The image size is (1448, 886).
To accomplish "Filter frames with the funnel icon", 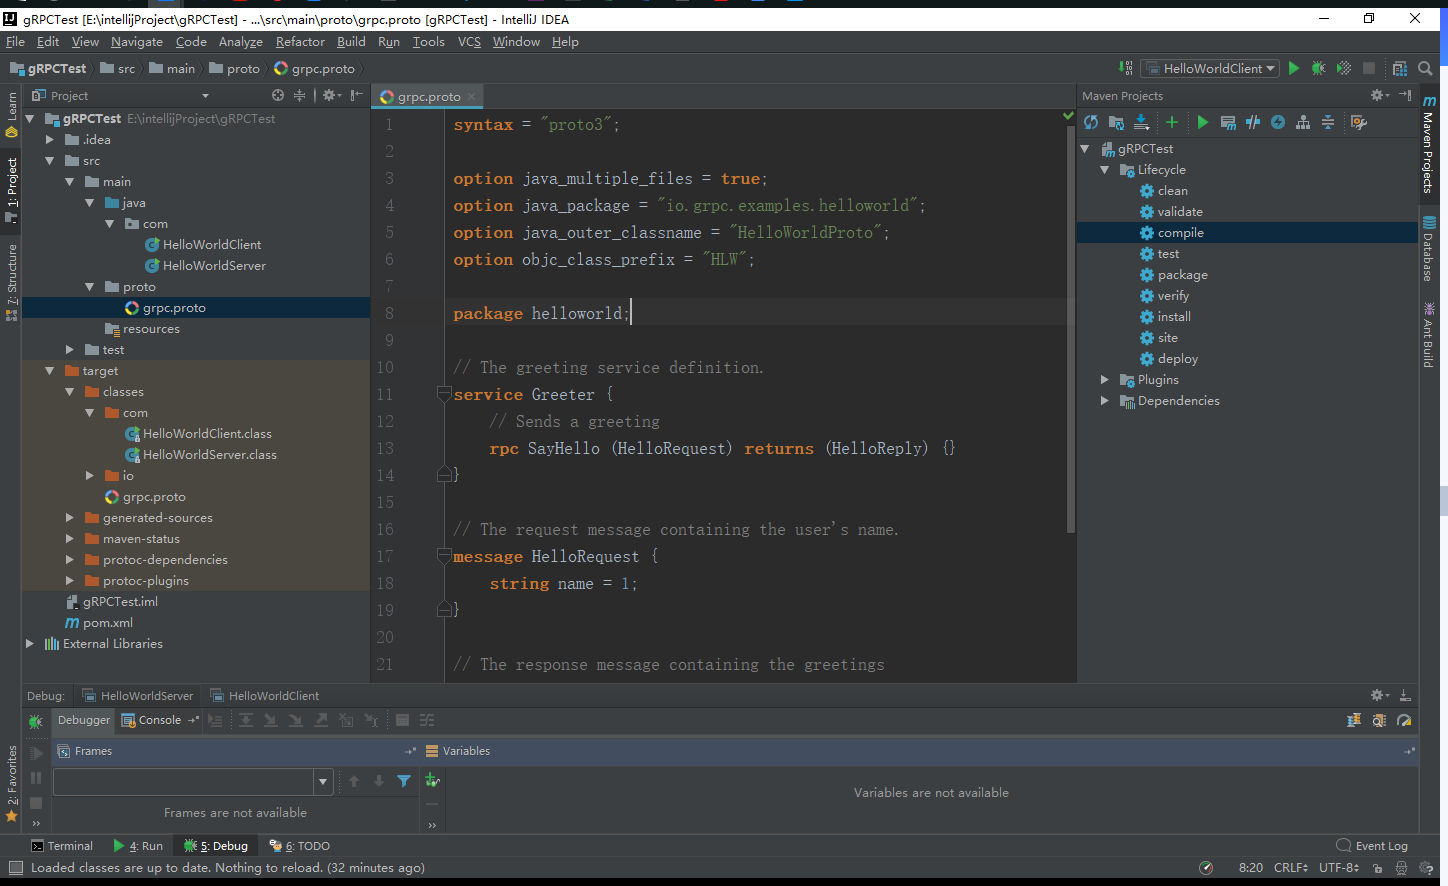I will (404, 781).
